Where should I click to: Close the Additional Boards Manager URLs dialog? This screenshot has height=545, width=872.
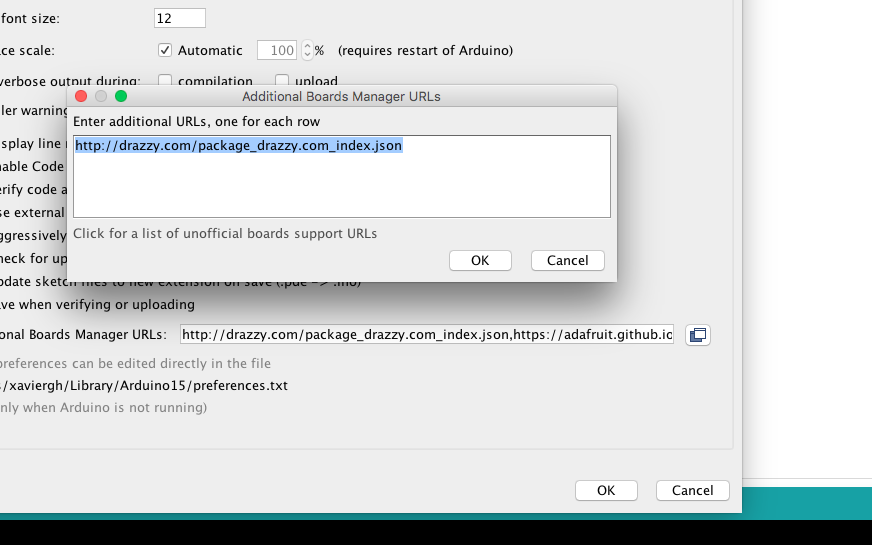(81, 96)
